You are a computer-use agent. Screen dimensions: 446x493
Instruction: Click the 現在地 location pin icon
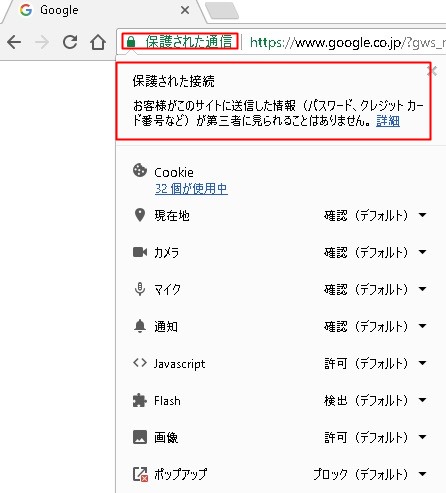coord(140,215)
